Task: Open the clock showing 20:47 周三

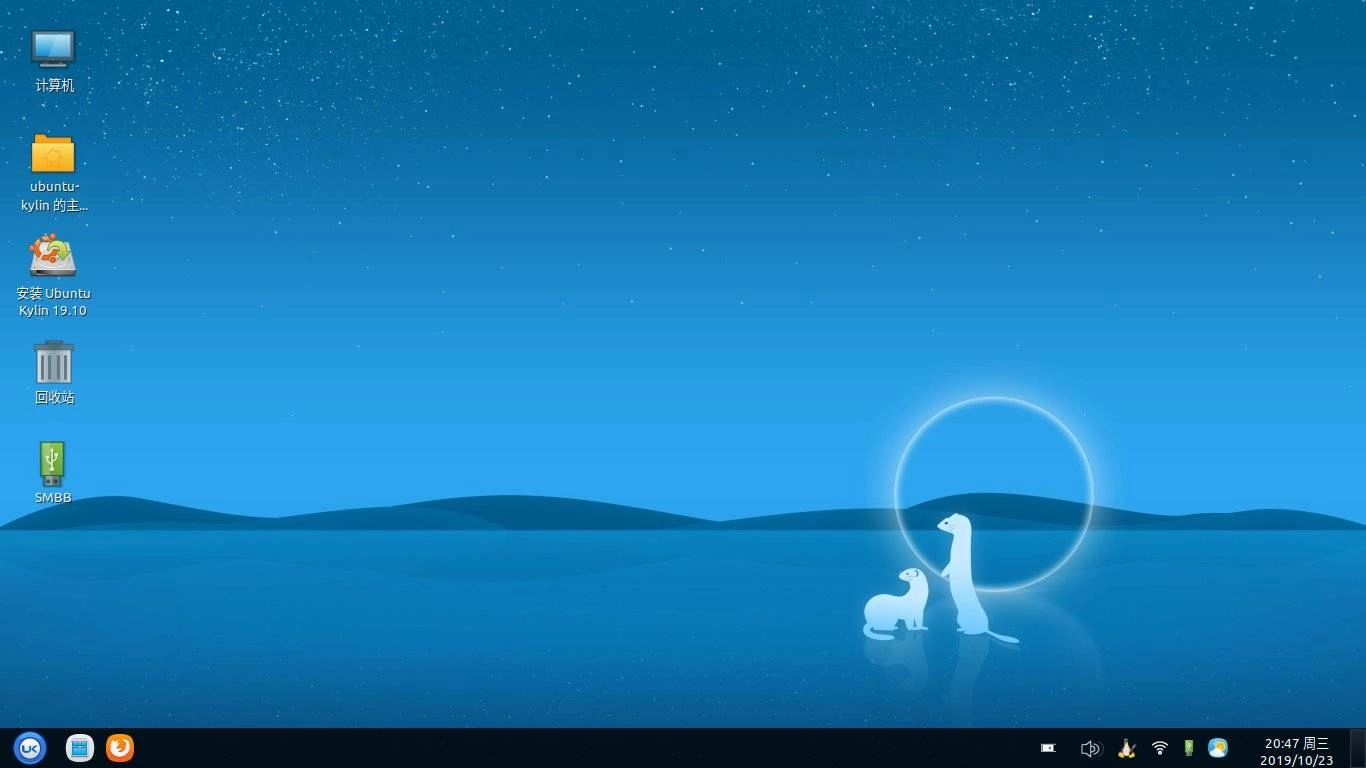Action: [x=1296, y=751]
